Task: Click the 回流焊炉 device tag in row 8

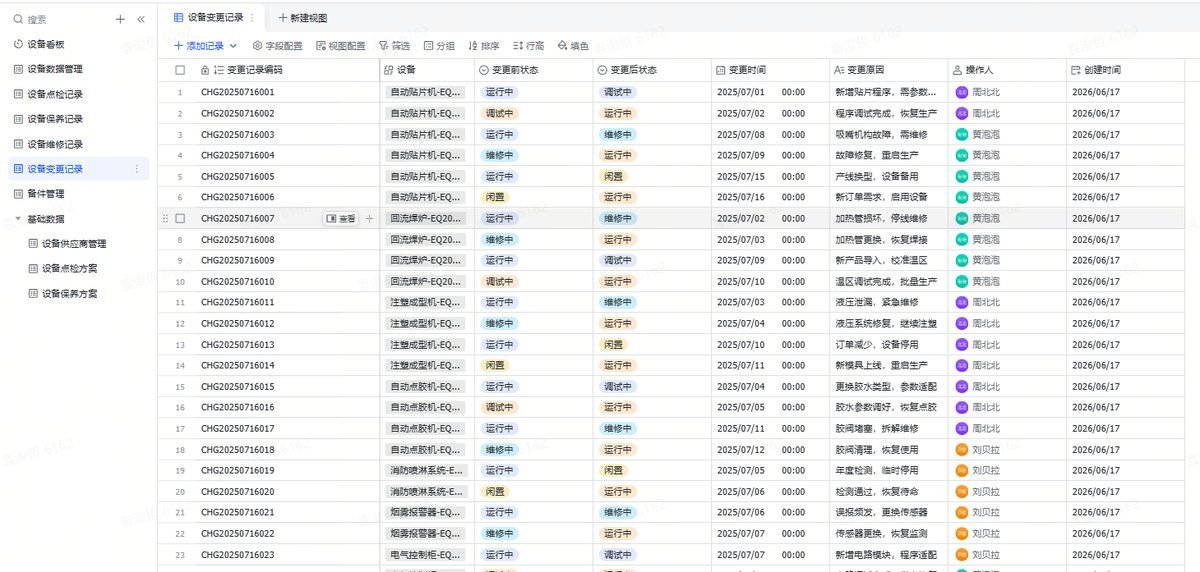Action: tap(426, 239)
